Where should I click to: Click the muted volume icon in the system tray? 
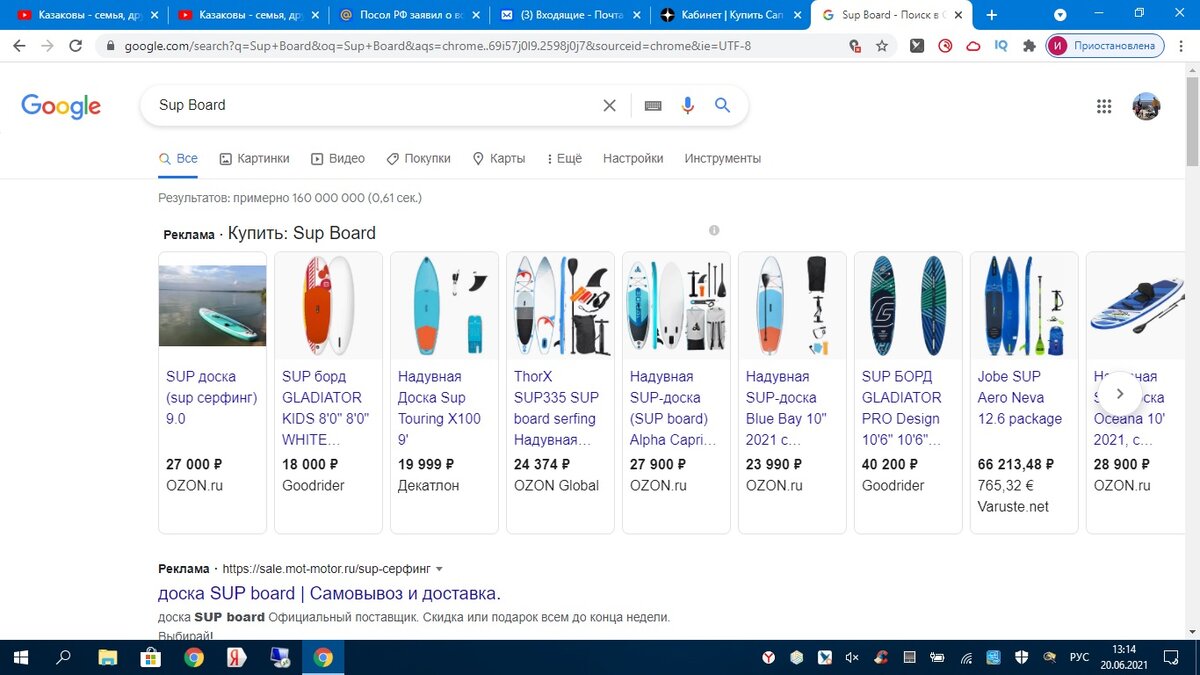[852, 657]
